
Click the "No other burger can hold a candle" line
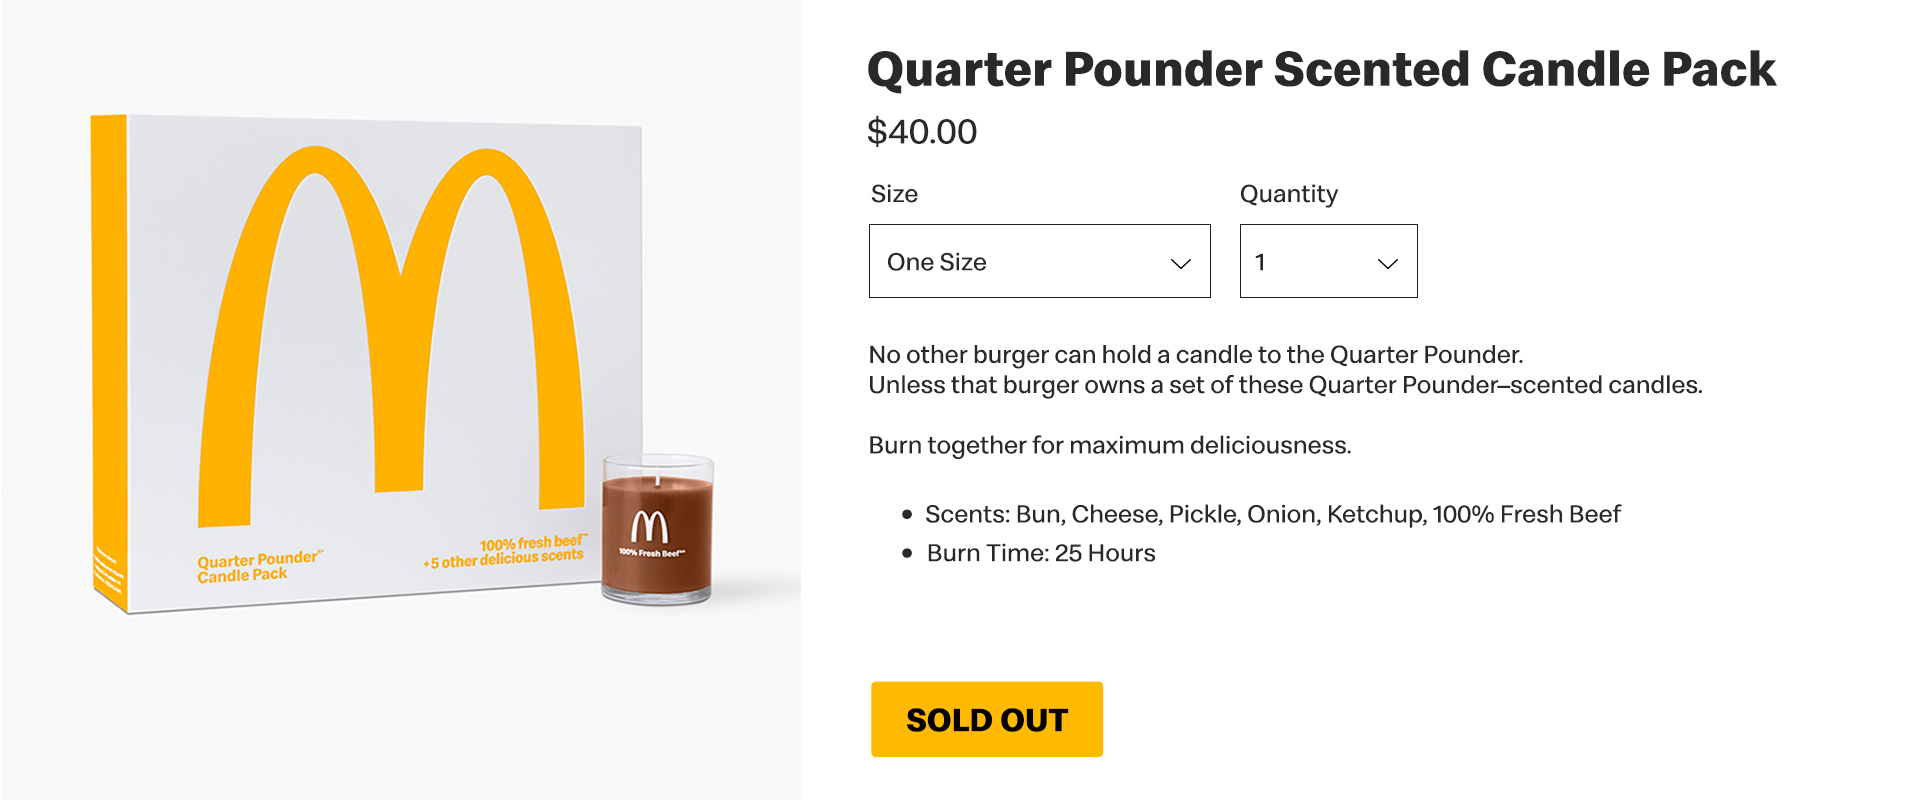pyautogui.click(x=1195, y=355)
